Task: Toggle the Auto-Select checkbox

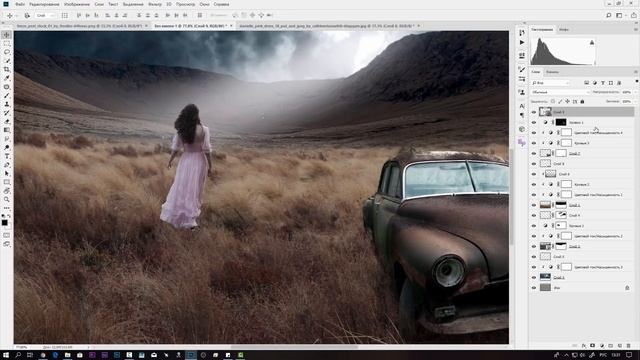Action: click(27, 16)
